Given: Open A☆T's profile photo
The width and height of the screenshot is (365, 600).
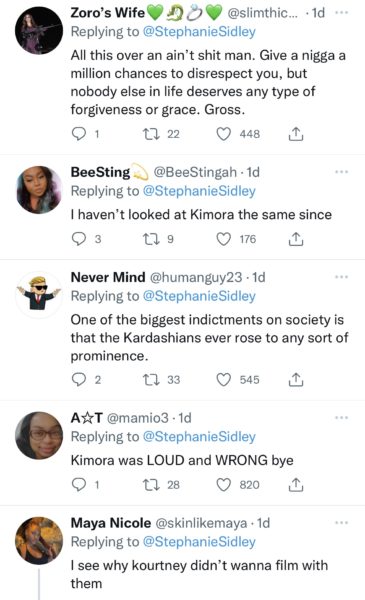Looking at the screenshot, I should tap(39, 435).
